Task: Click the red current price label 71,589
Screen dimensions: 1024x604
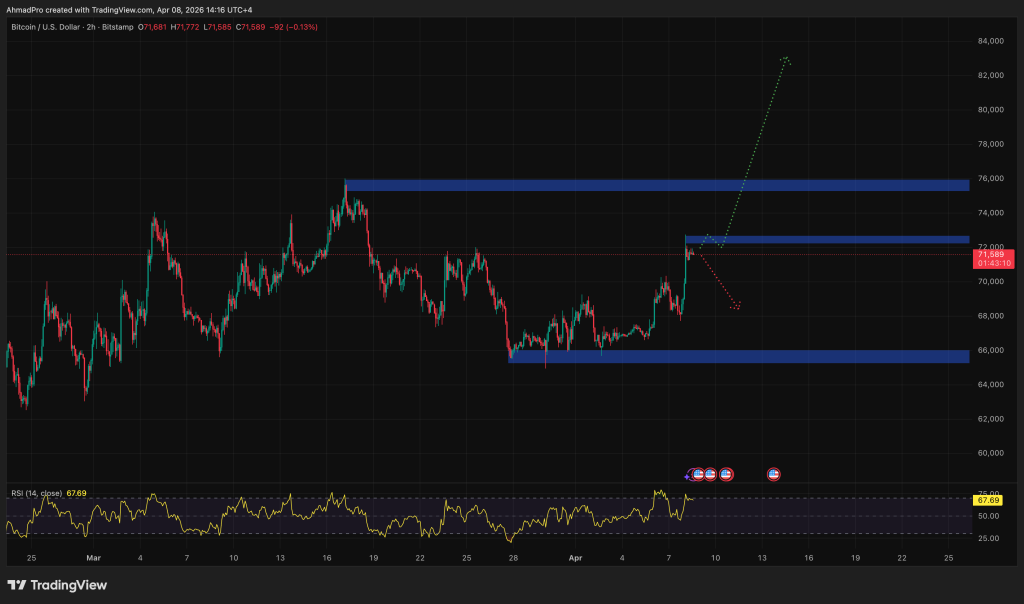Action: pos(991,256)
